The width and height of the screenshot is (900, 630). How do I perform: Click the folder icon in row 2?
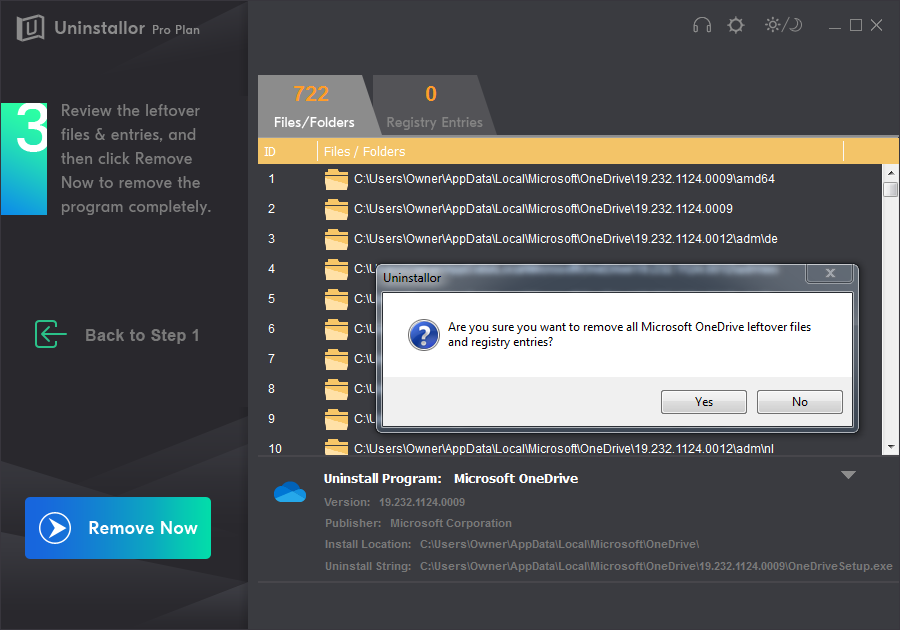[x=336, y=209]
